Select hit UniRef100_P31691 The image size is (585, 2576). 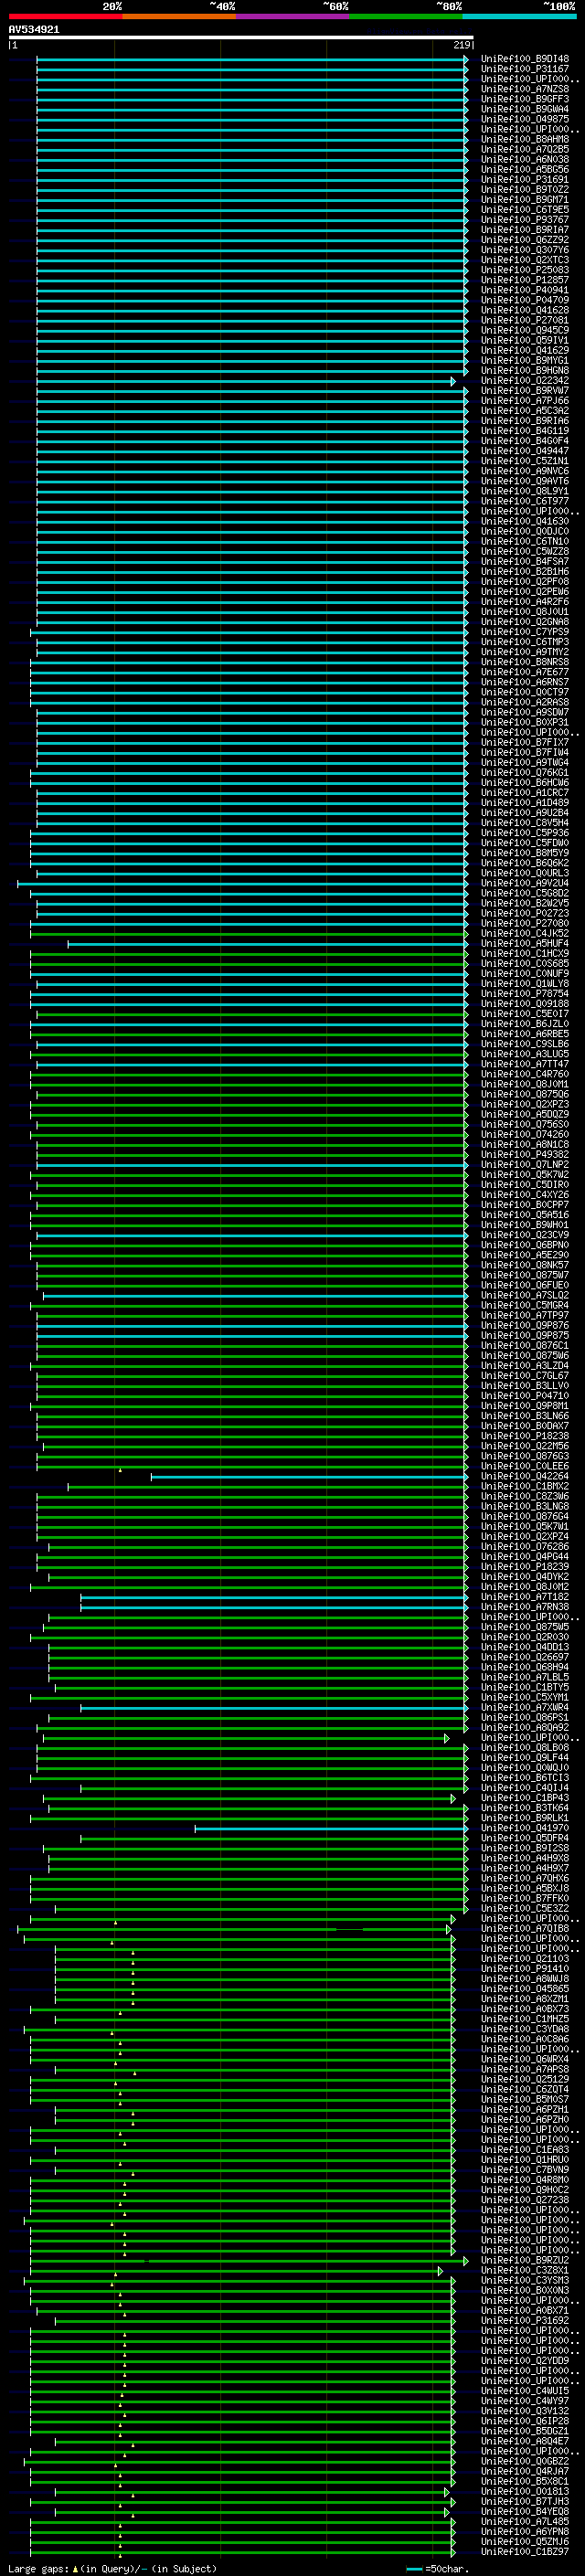click(524, 179)
